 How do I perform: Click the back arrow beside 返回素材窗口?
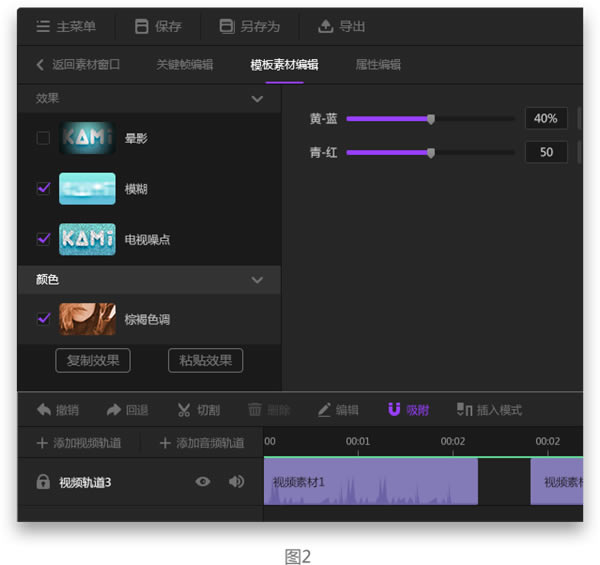click(x=40, y=64)
